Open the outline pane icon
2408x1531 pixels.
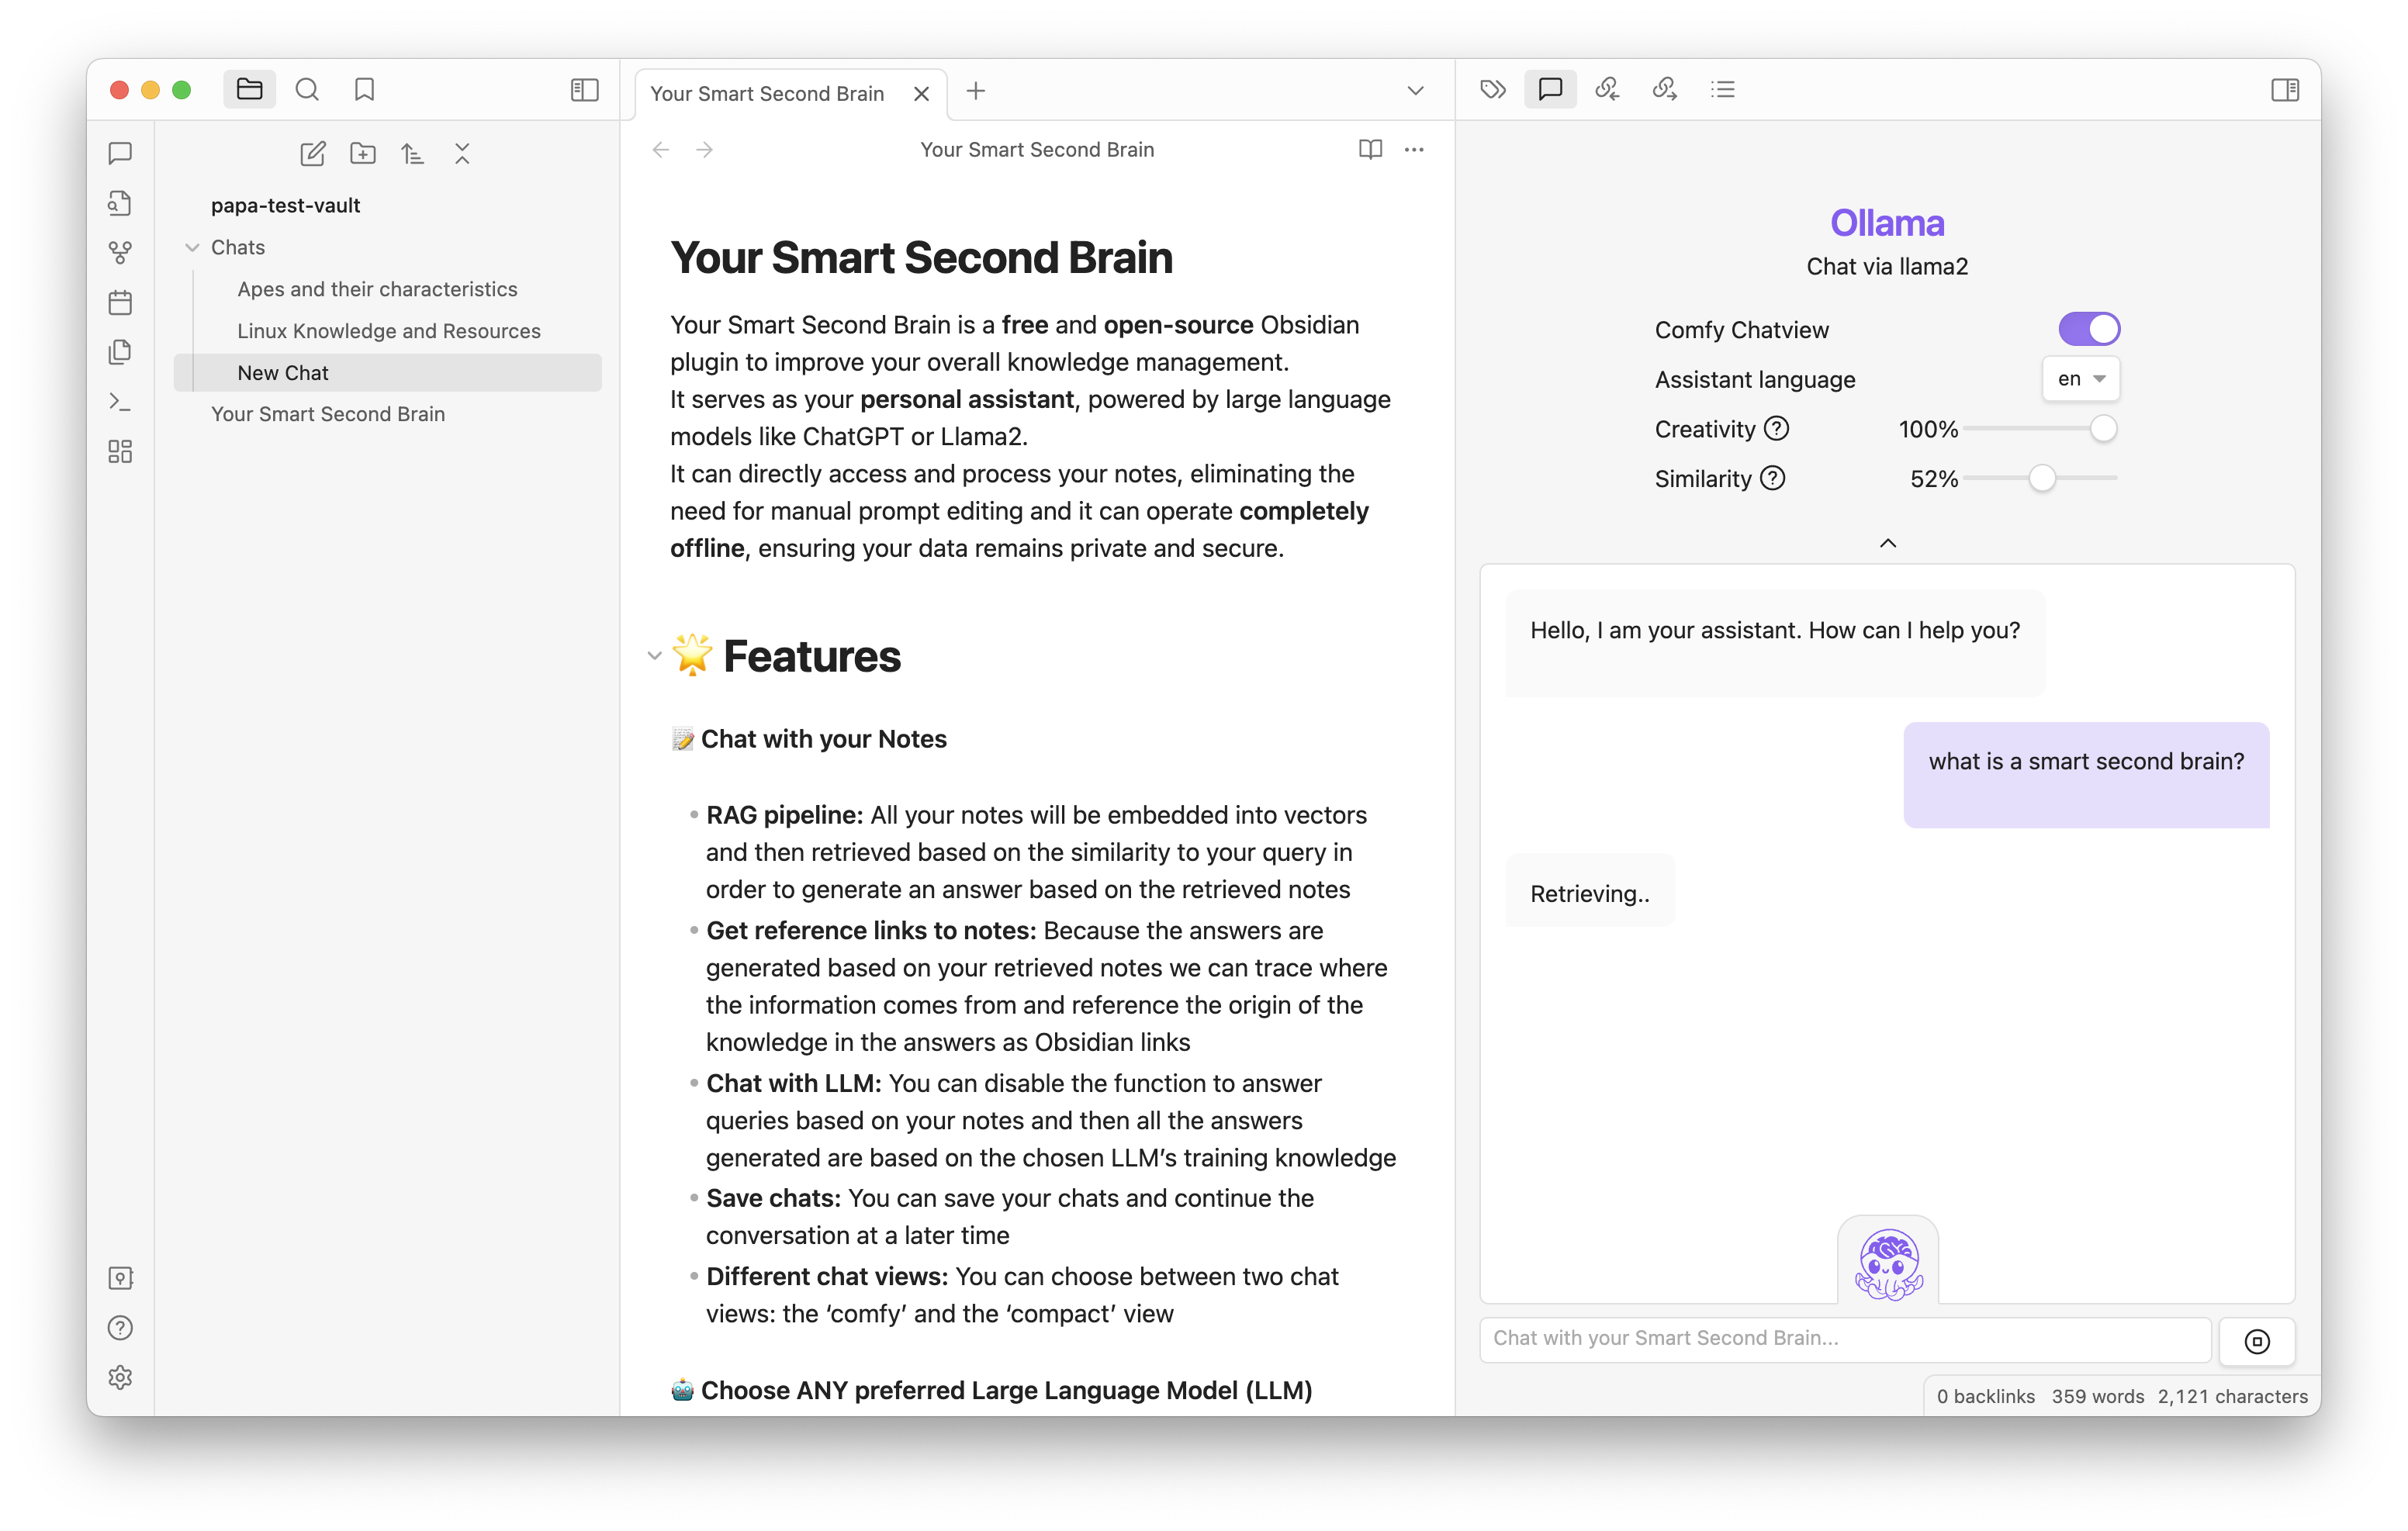(1723, 90)
